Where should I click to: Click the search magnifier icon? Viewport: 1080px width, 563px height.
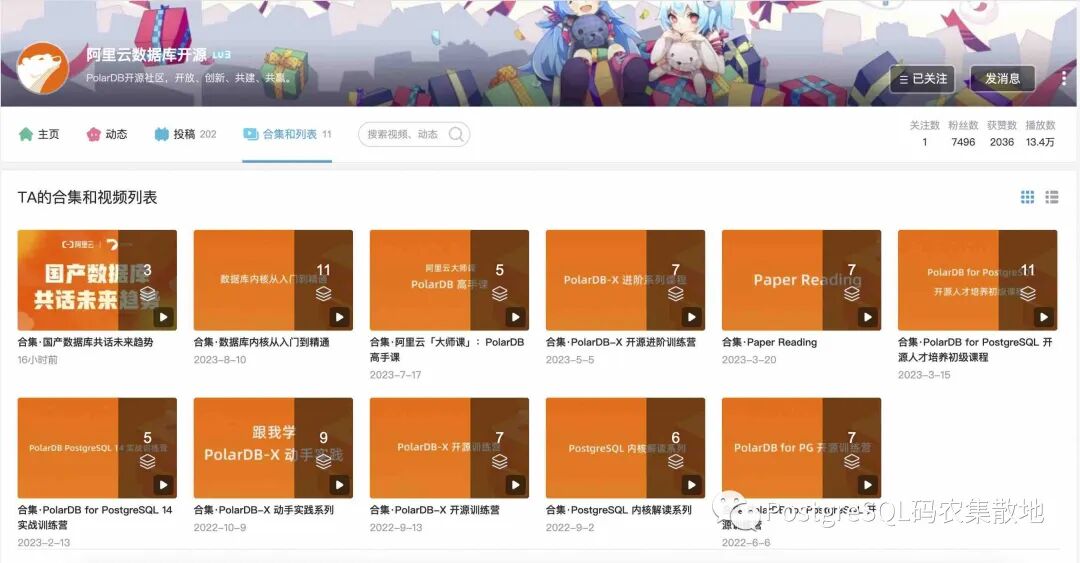coord(456,134)
